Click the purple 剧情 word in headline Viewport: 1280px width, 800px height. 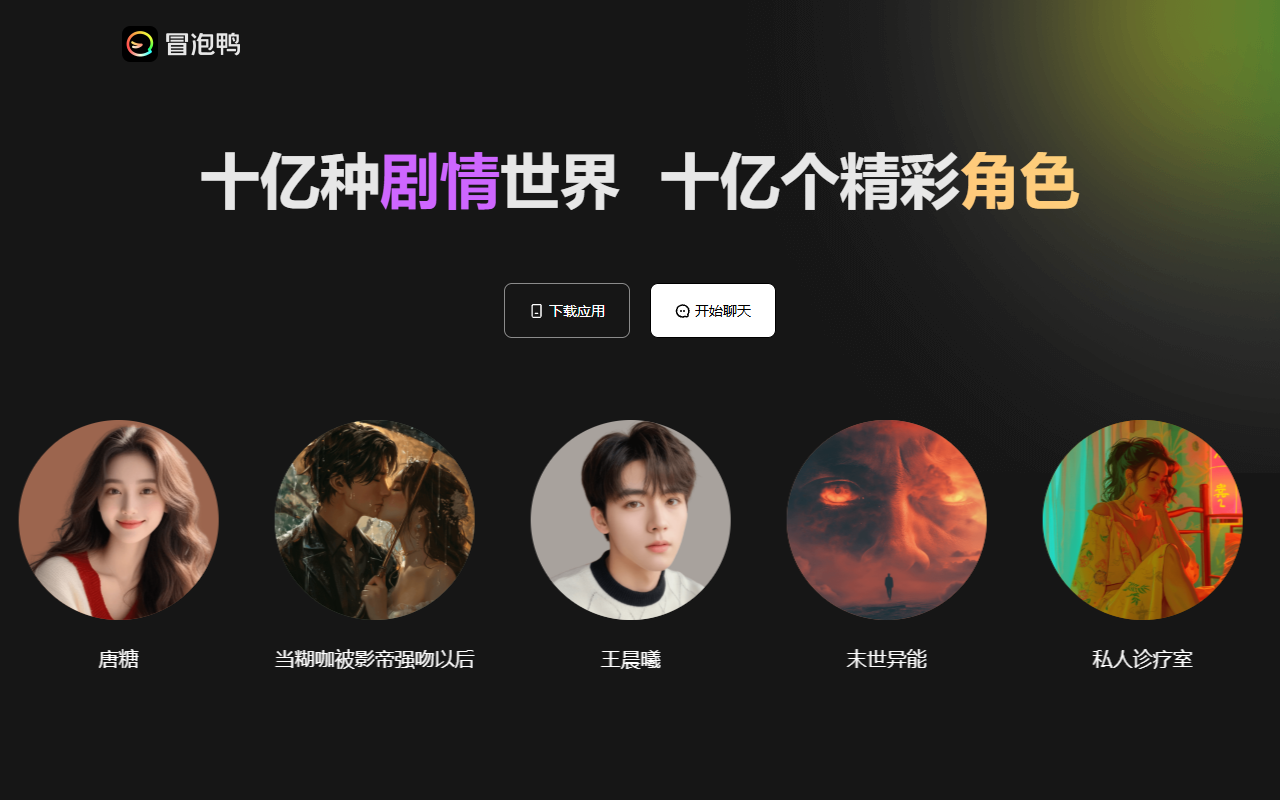(x=440, y=182)
